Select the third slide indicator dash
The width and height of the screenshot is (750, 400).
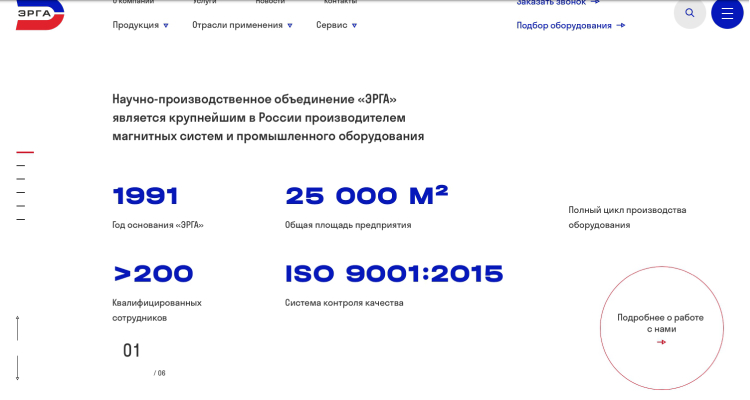click(21, 179)
